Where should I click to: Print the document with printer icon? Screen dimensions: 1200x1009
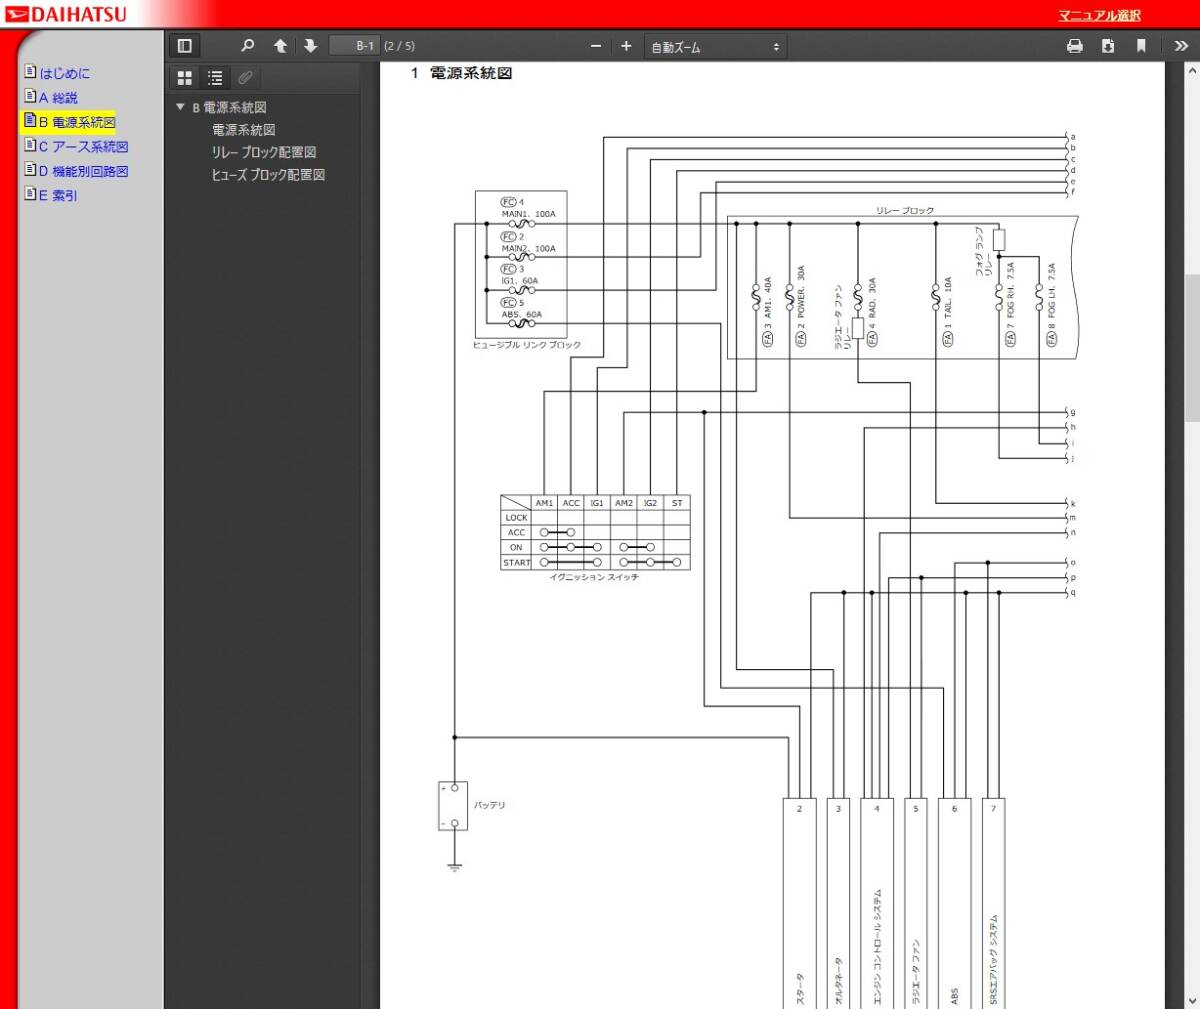pyautogui.click(x=1075, y=46)
